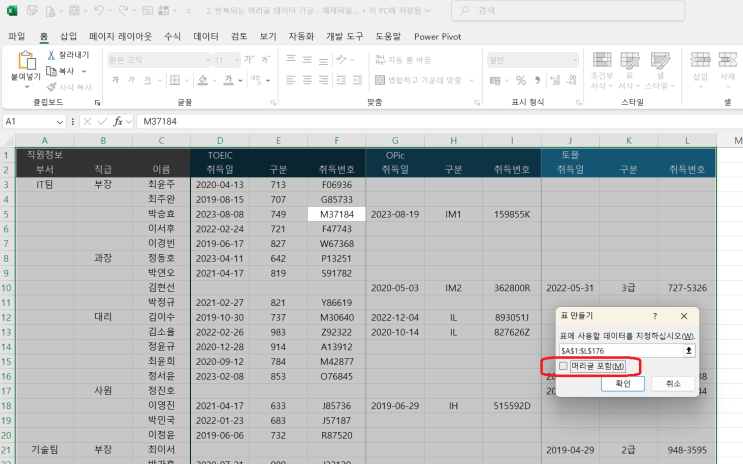Viewport: 743px width, 464px height.
Task: Open the 페이지 레이아웃 tab
Action: point(120,36)
